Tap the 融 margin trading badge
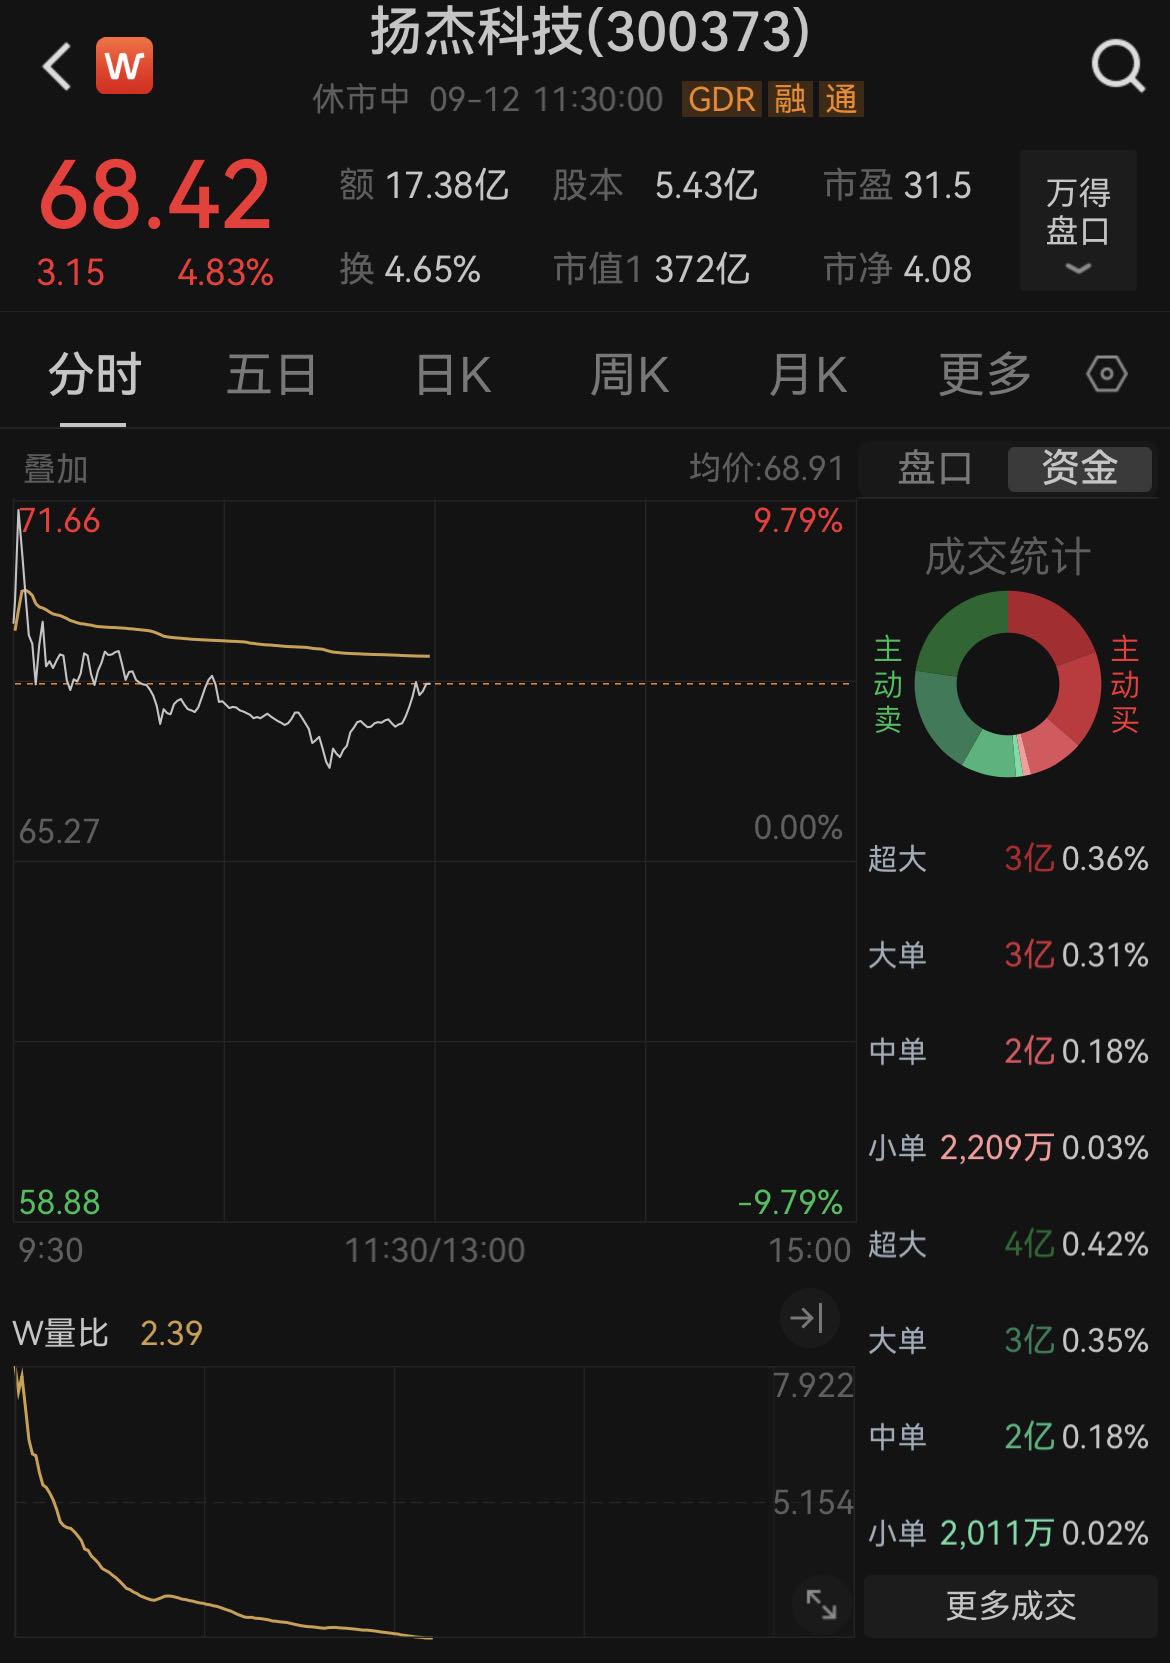 click(790, 99)
